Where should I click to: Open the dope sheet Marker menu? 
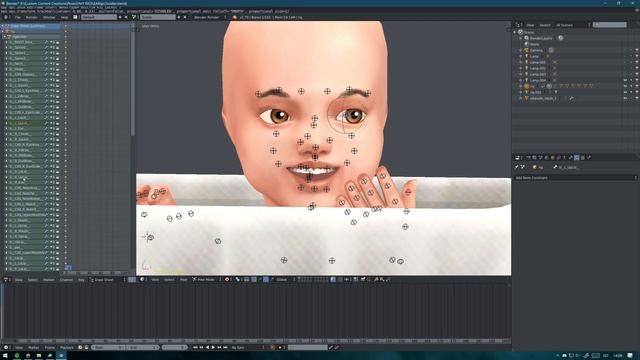(x=49, y=280)
